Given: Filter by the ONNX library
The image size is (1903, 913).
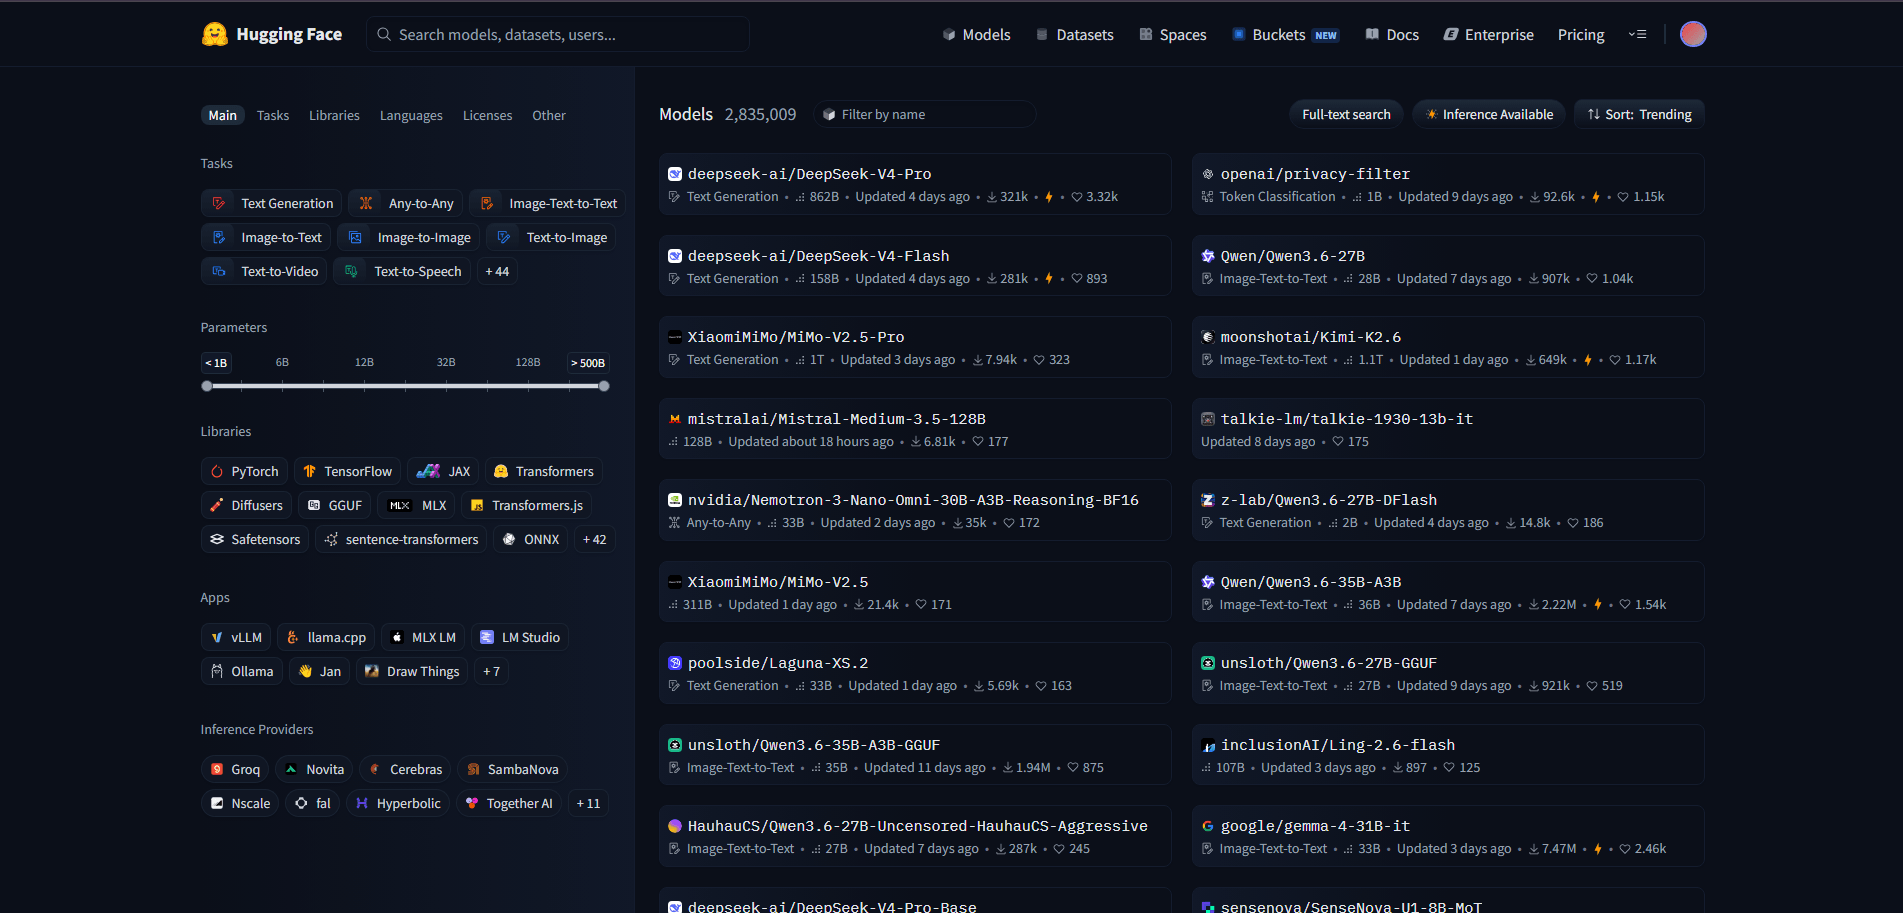Looking at the screenshot, I should click(x=531, y=539).
